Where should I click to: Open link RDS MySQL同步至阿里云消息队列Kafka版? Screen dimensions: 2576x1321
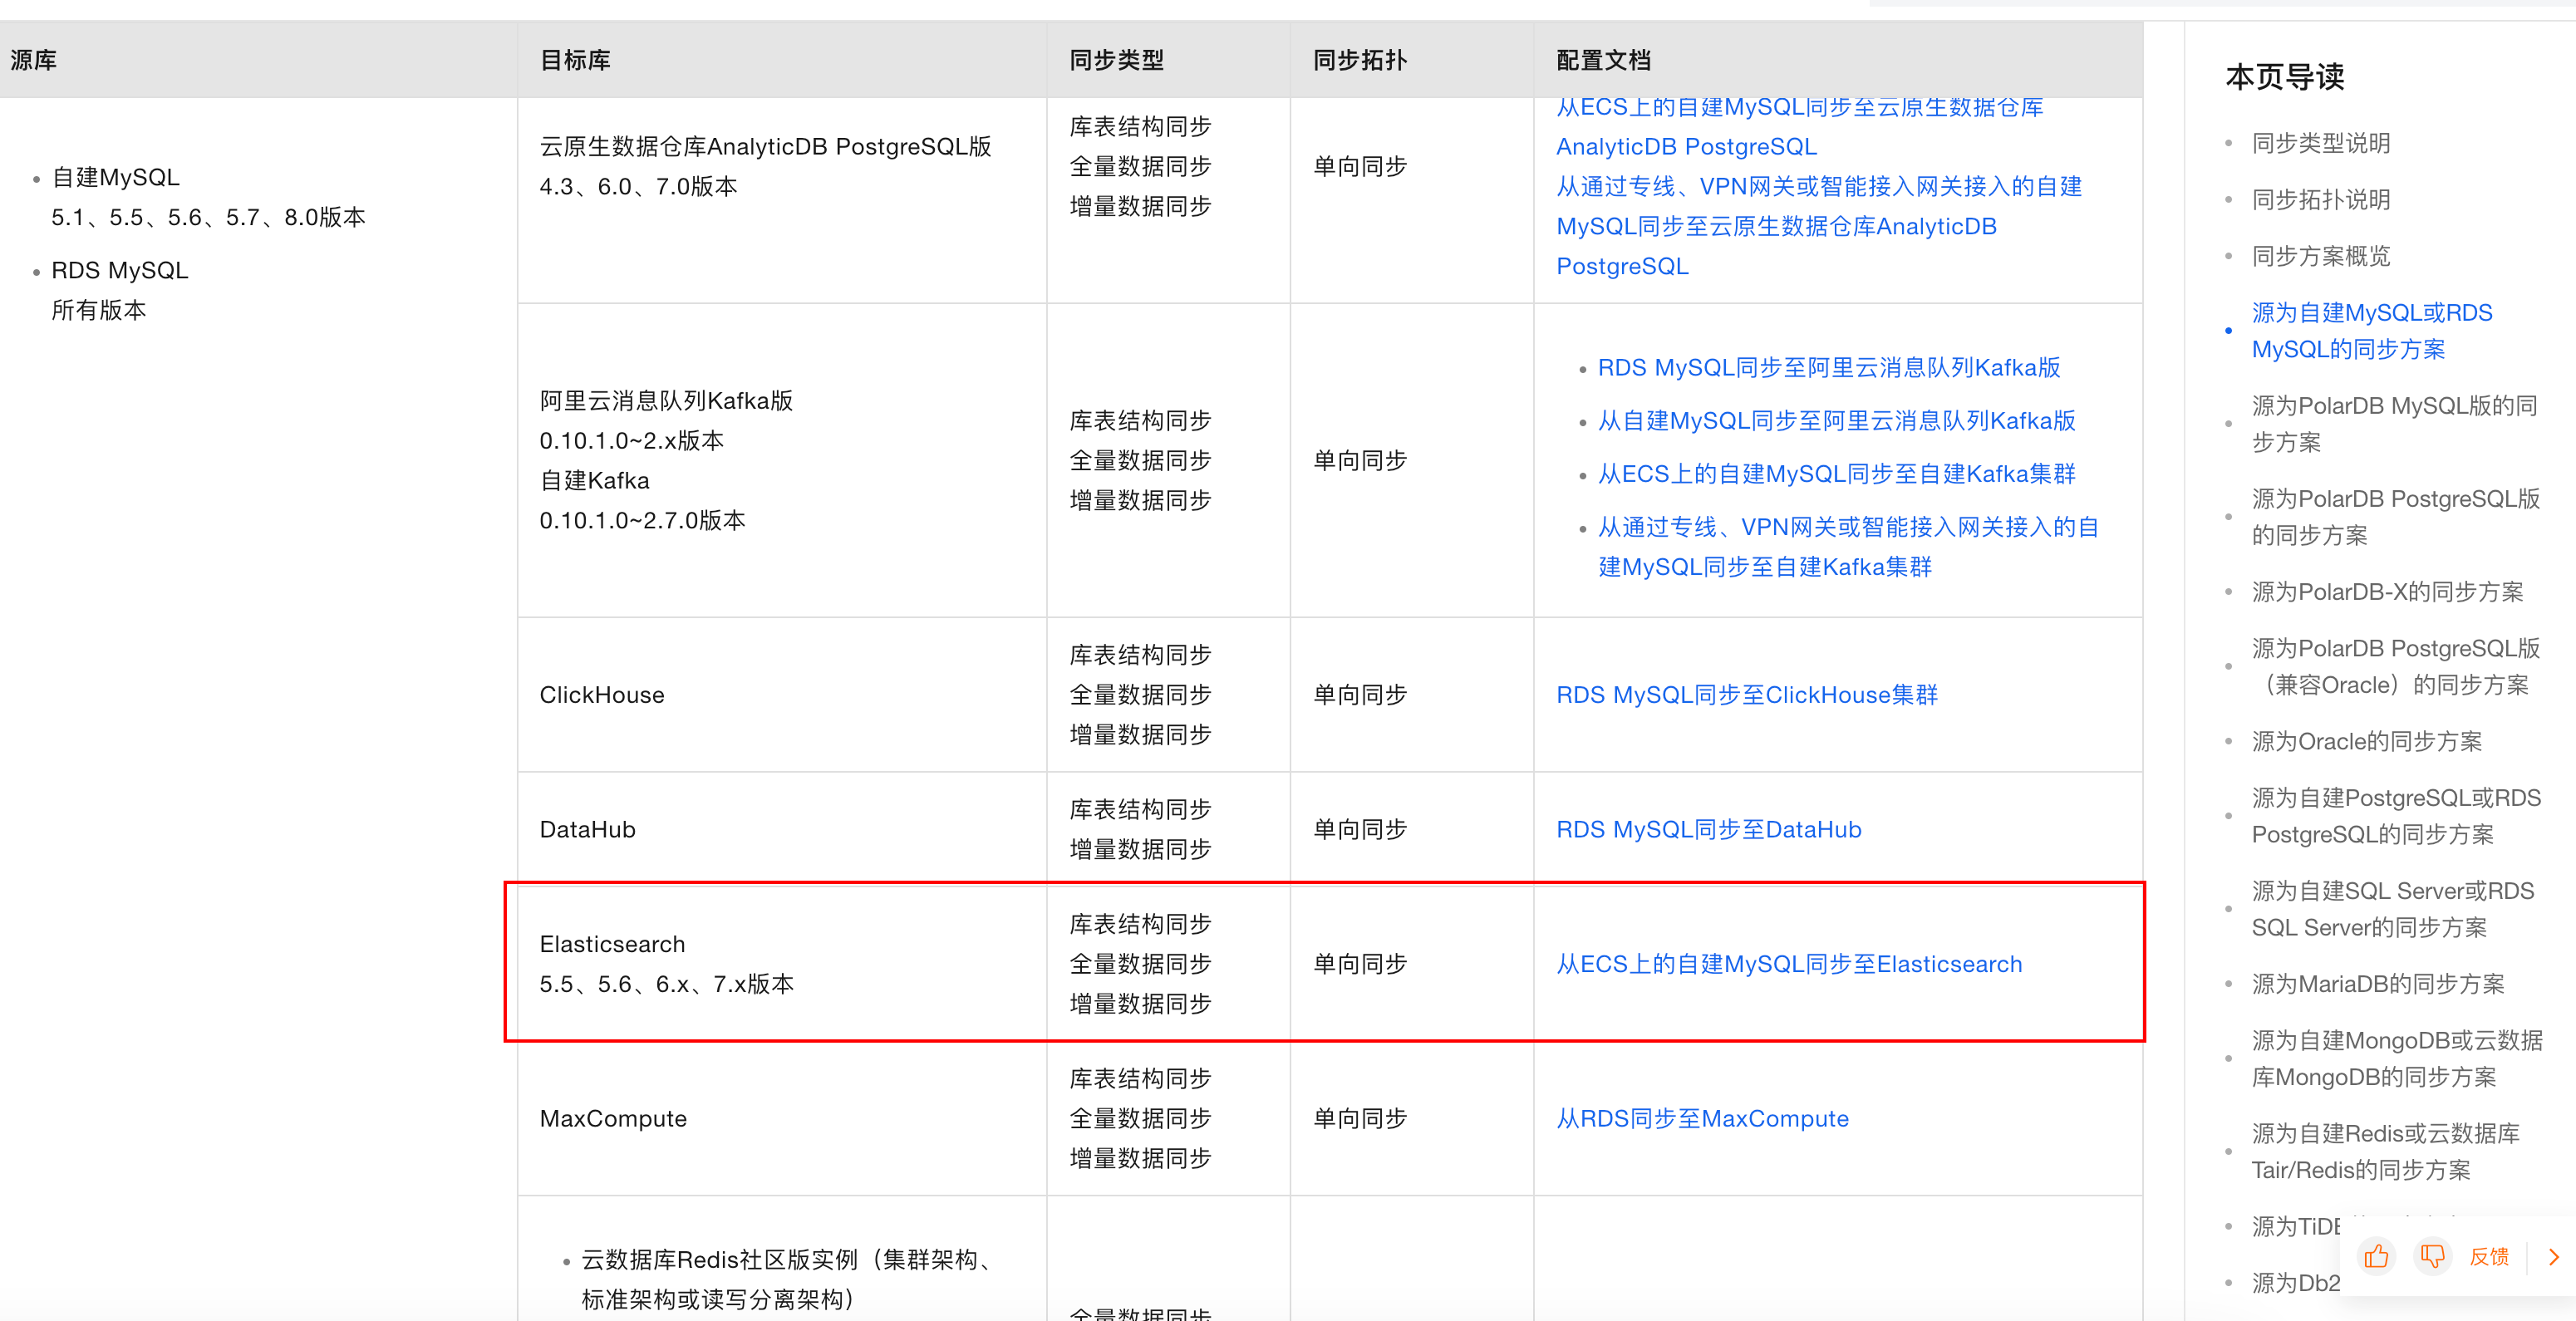pyautogui.click(x=1829, y=368)
